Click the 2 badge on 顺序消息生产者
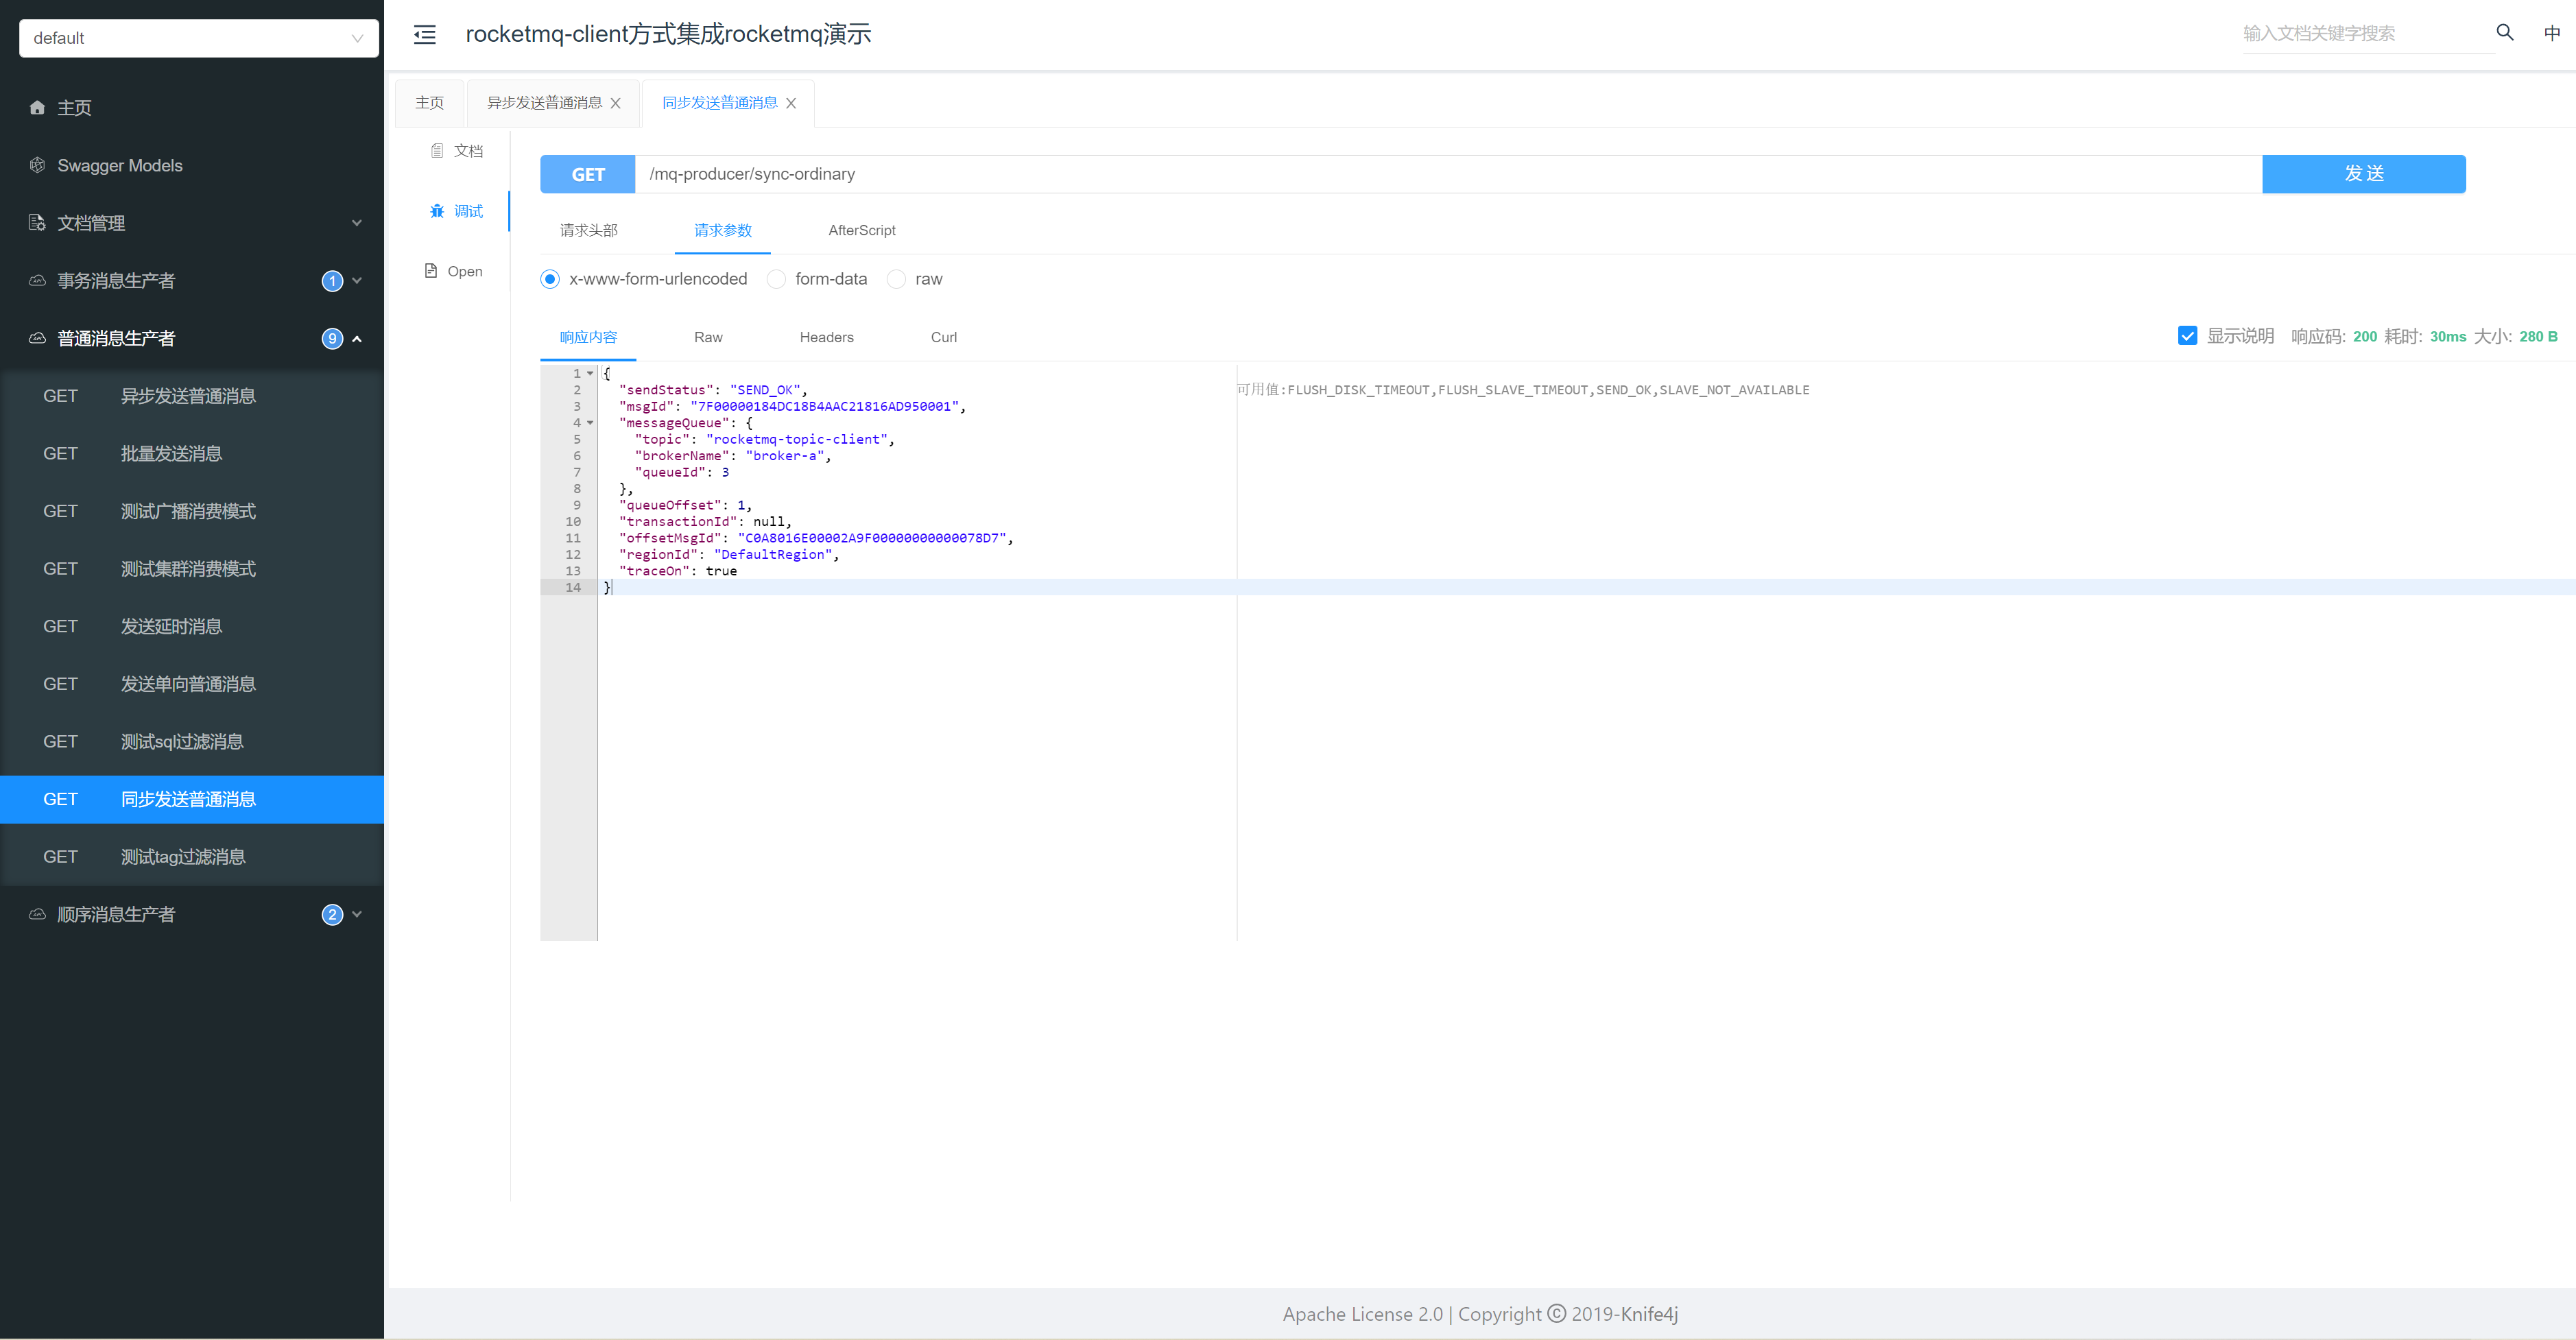The image size is (2576, 1340). pyautogui.click(x=332, y=914)
